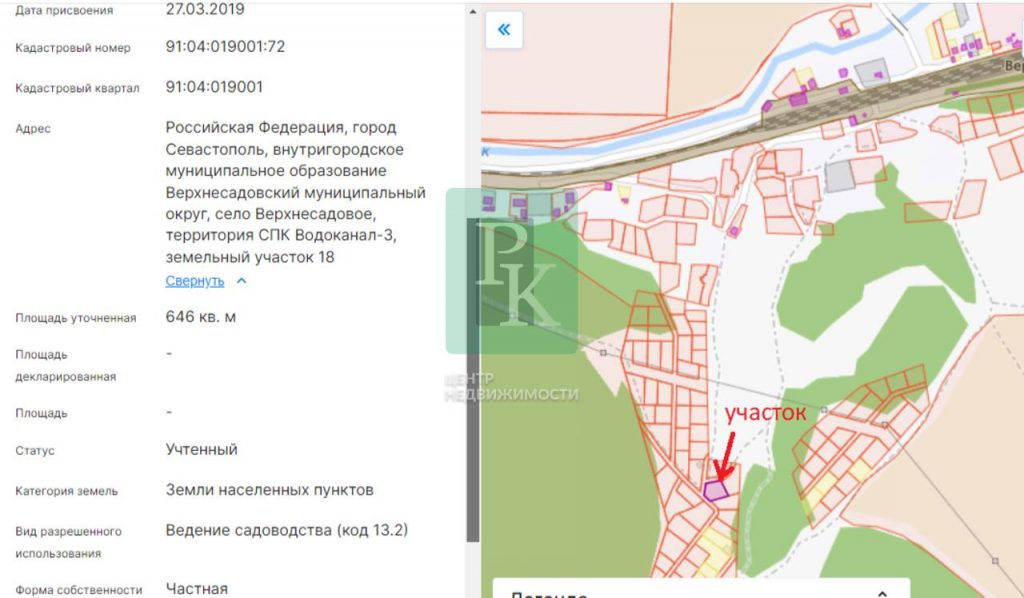Click the cadastral number 91:04:019001:72

(x=225, y=47)
